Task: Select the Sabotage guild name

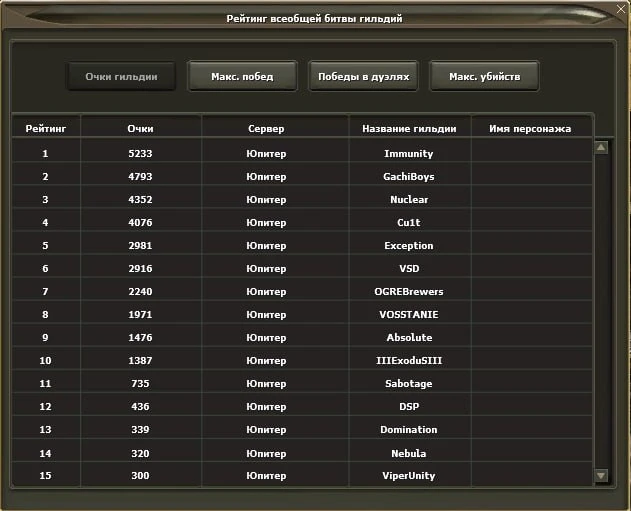Action: click(x=408, y=383)
